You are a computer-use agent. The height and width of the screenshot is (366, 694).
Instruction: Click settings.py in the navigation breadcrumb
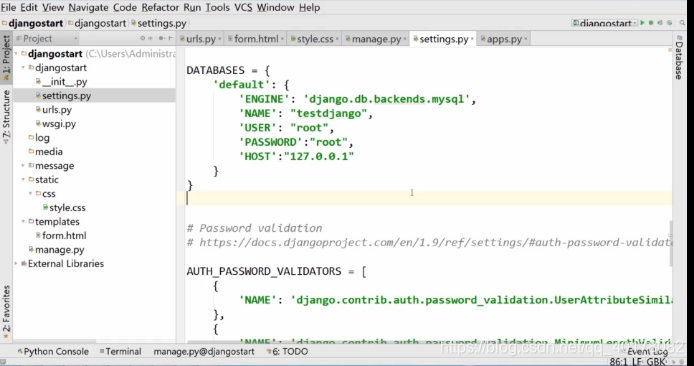[158, 23]
